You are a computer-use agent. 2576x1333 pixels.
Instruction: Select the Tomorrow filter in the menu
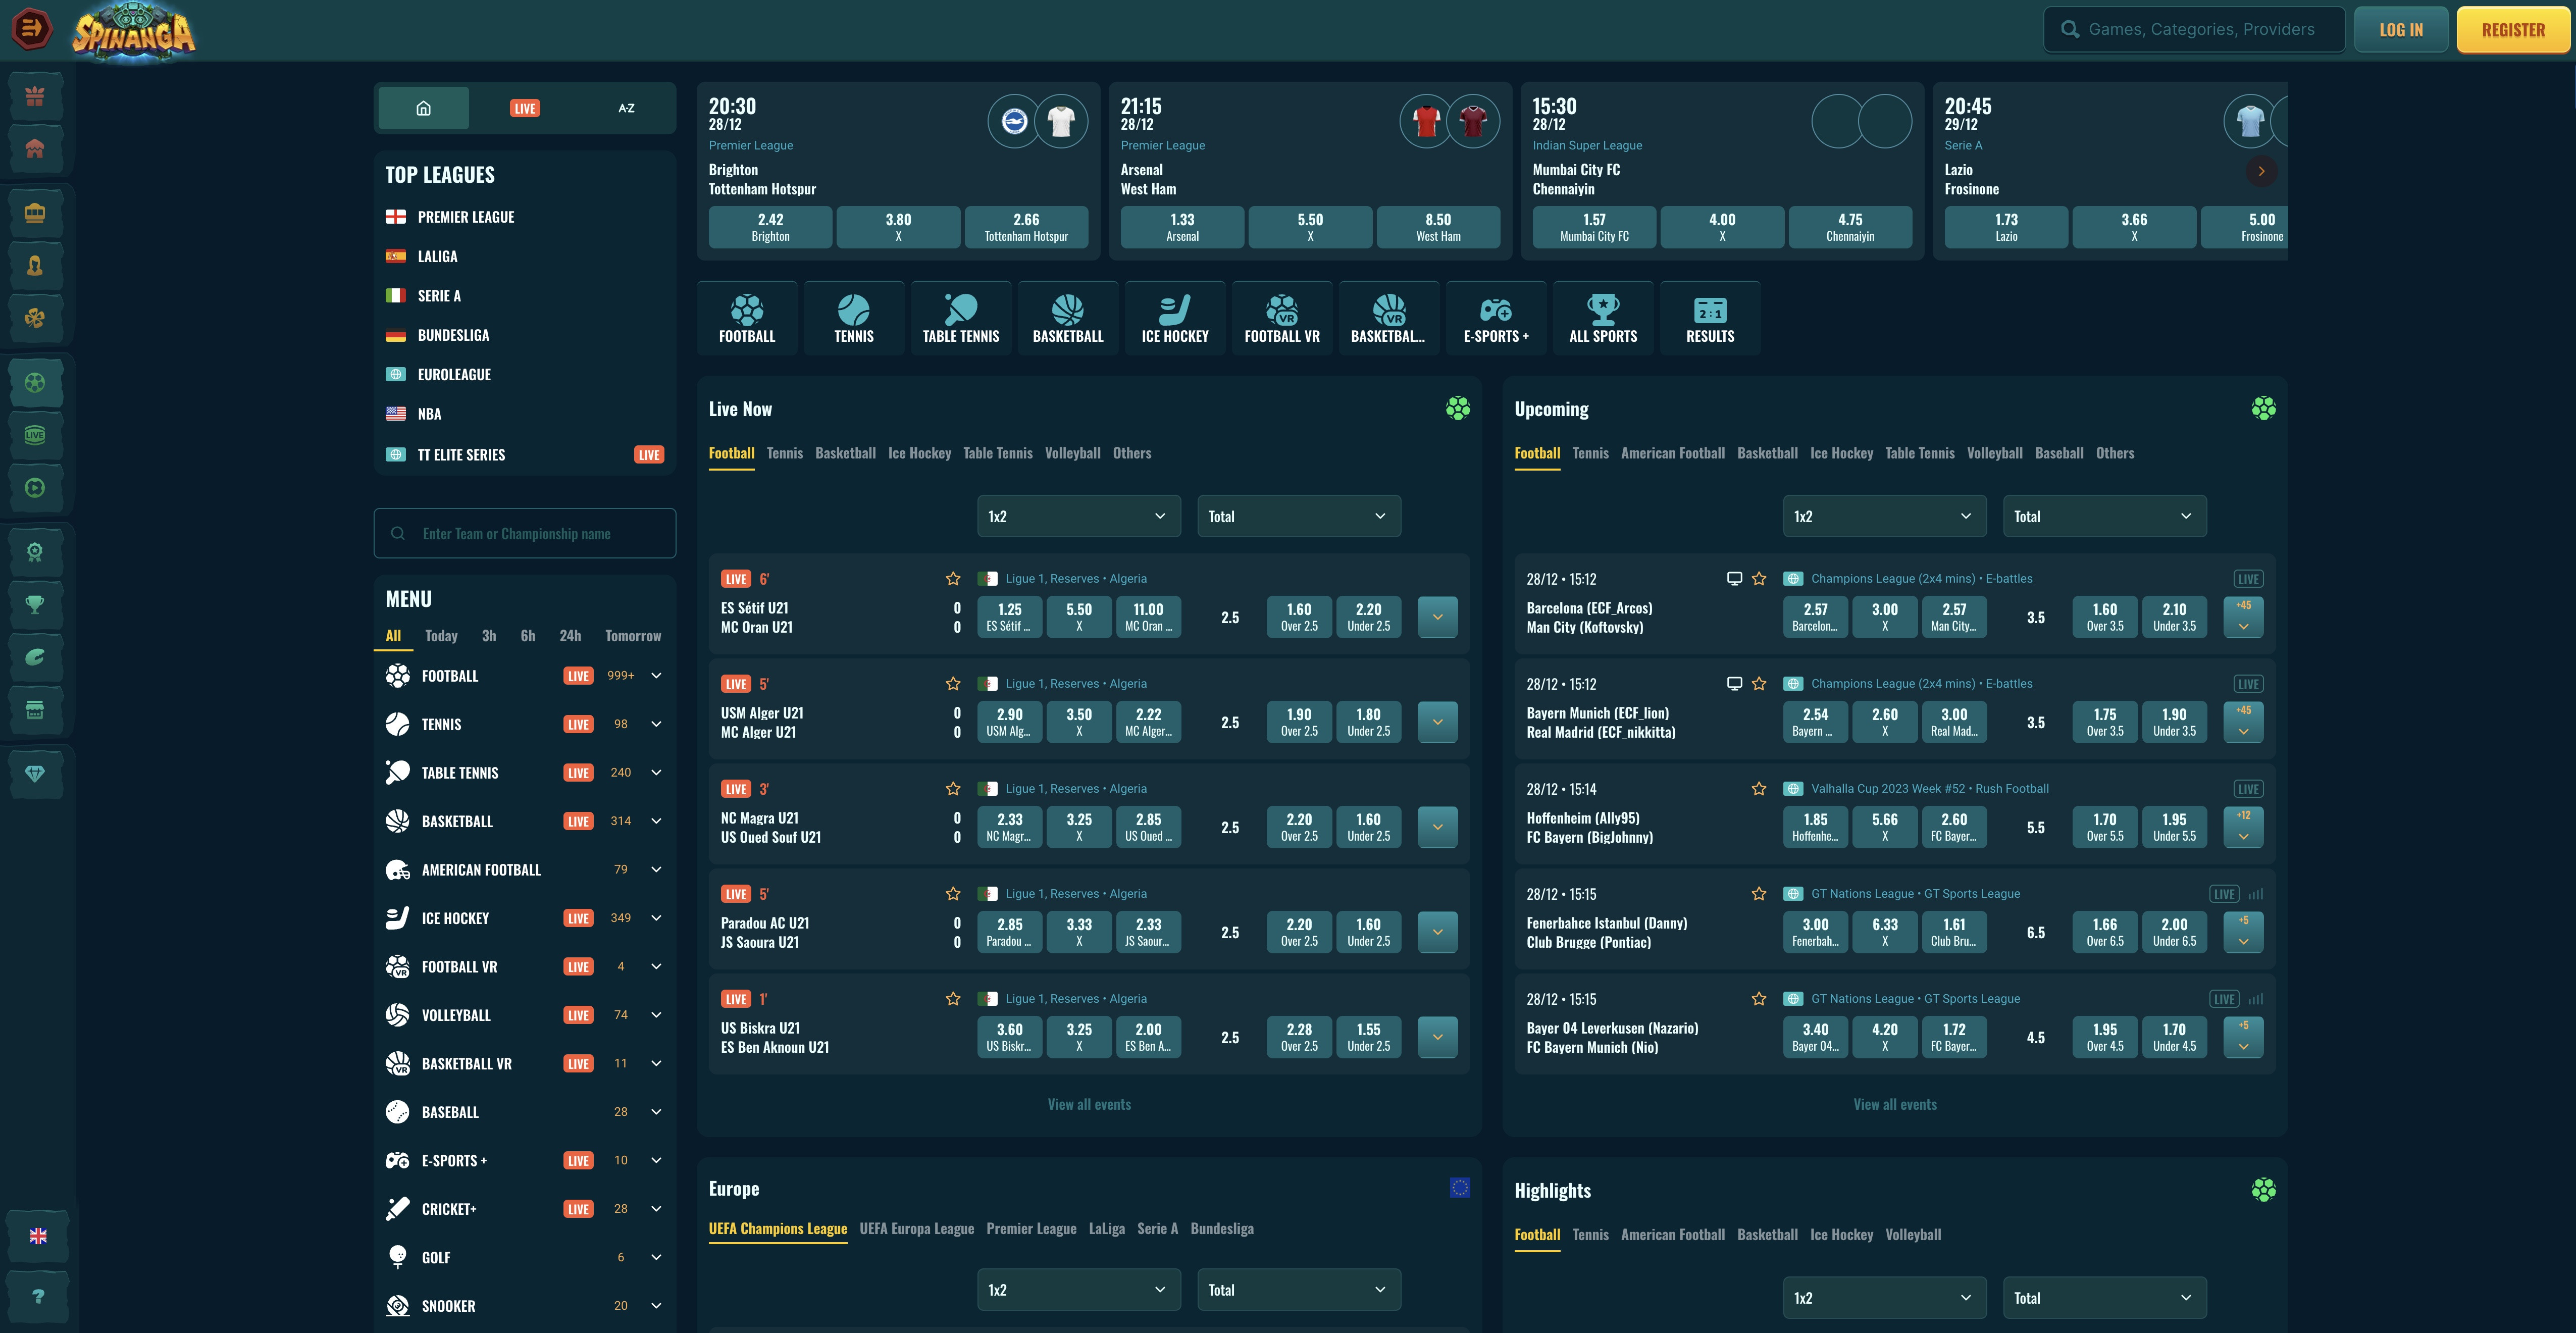(x=633, y=636)
